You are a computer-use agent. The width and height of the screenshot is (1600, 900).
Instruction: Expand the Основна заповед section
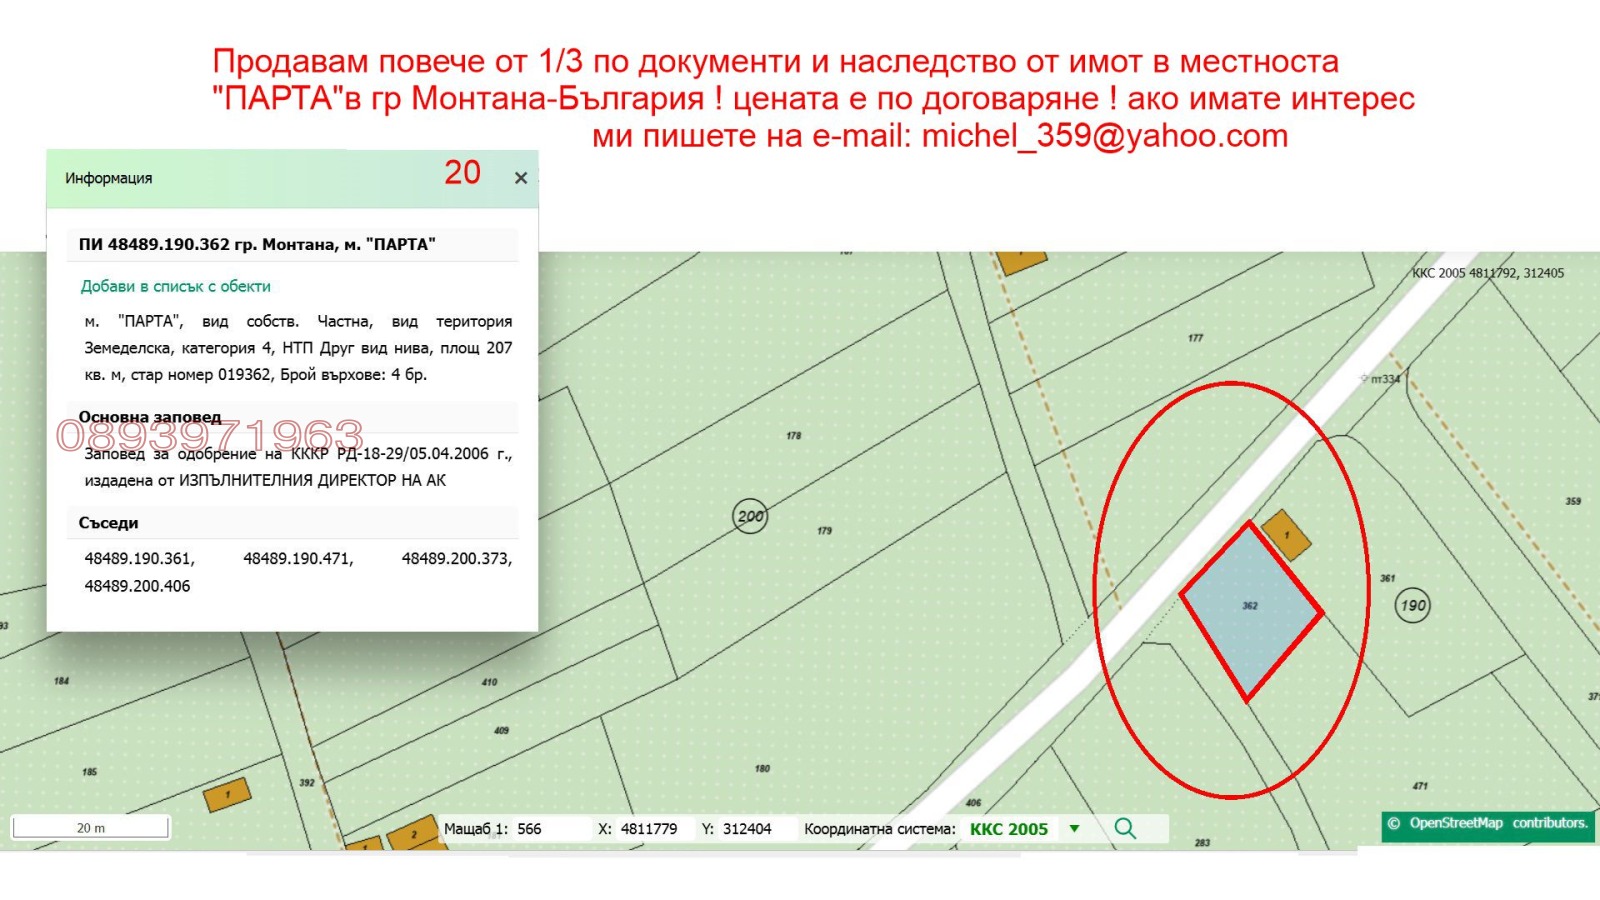(x=150, y=418)
